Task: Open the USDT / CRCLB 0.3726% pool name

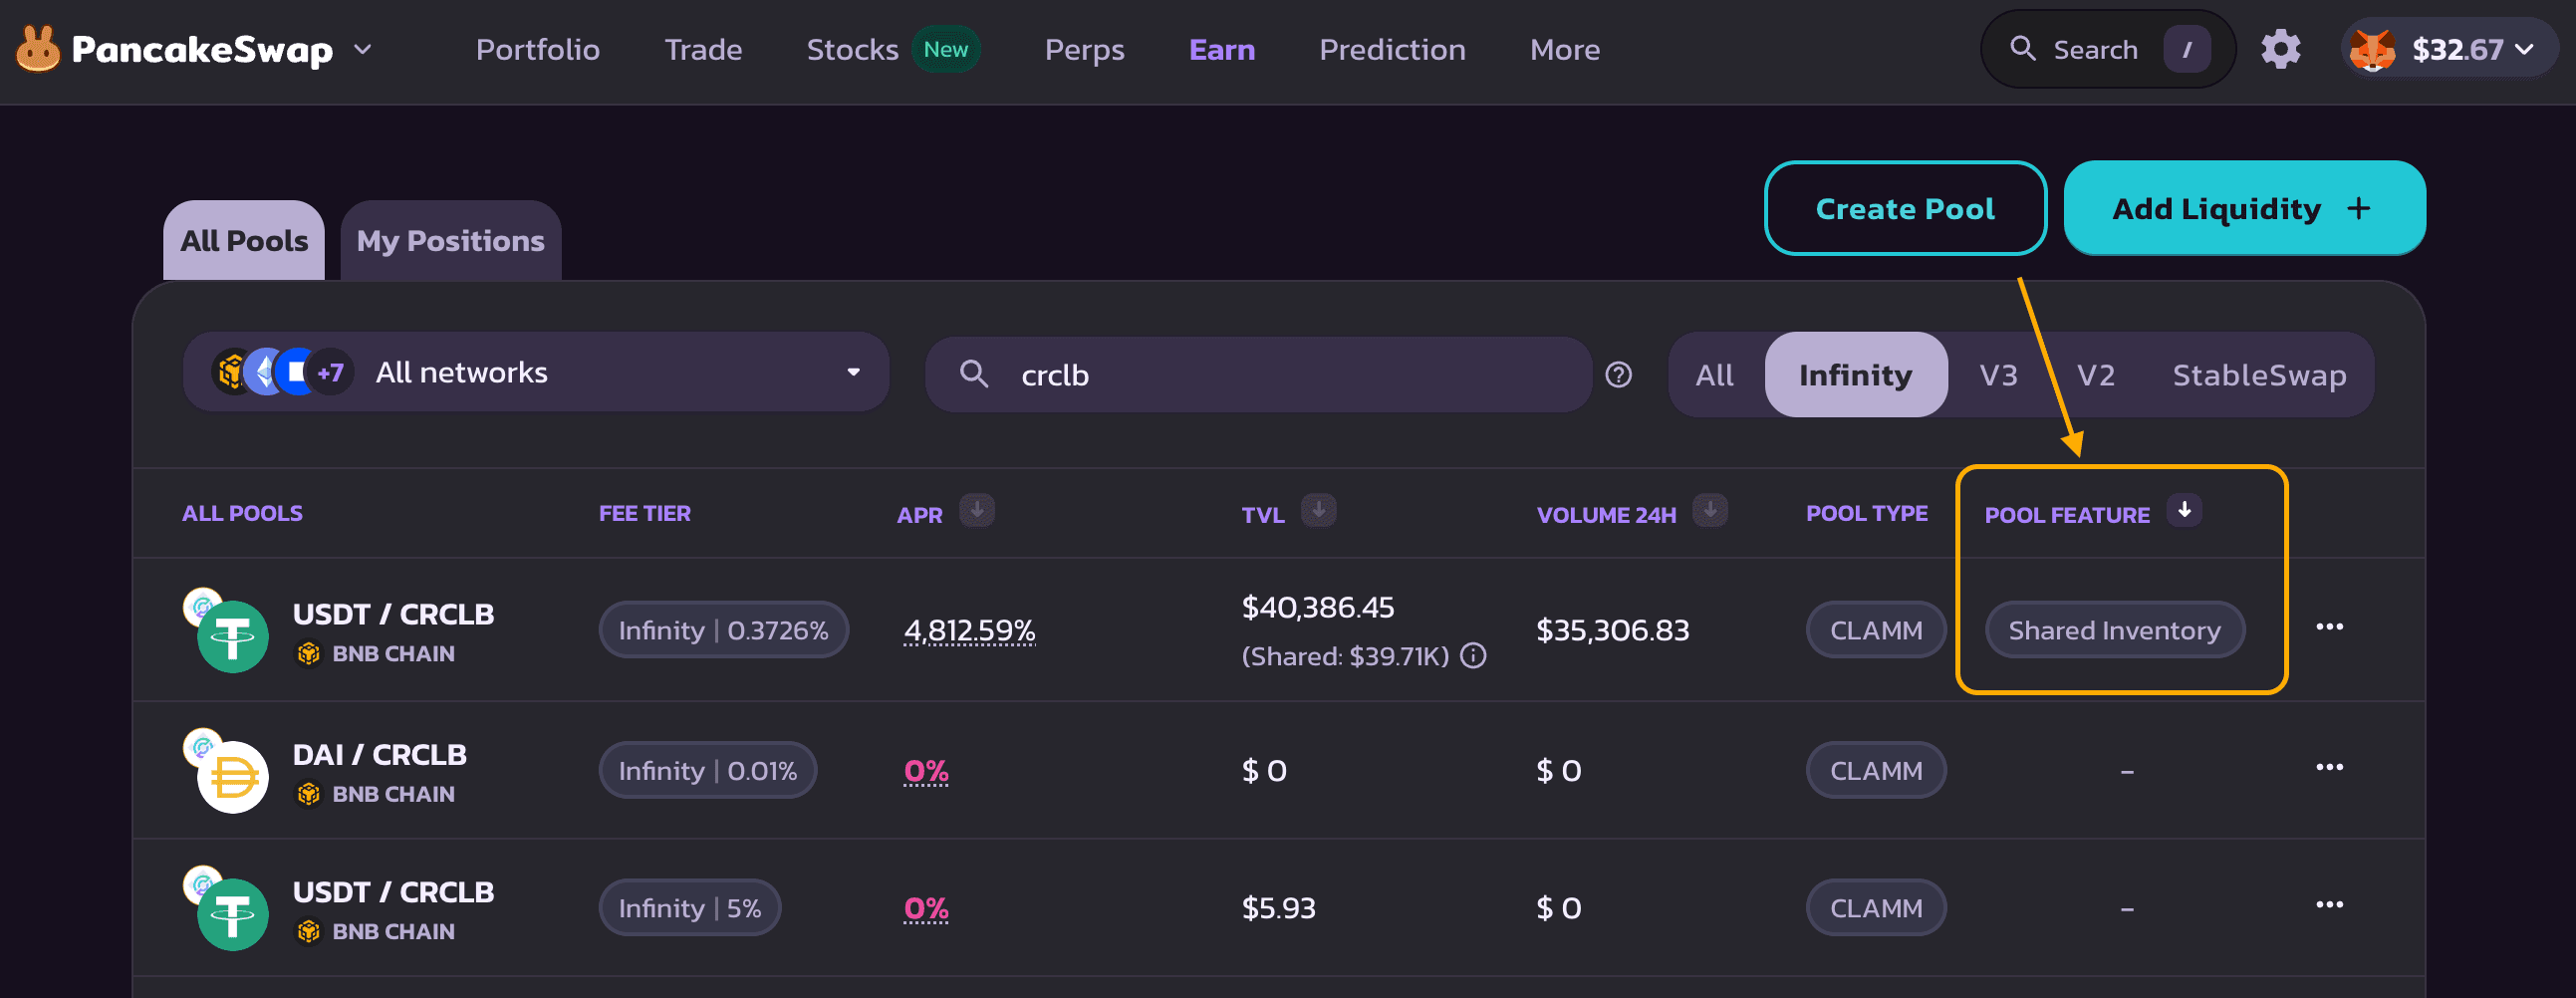Action: point(394,614)
